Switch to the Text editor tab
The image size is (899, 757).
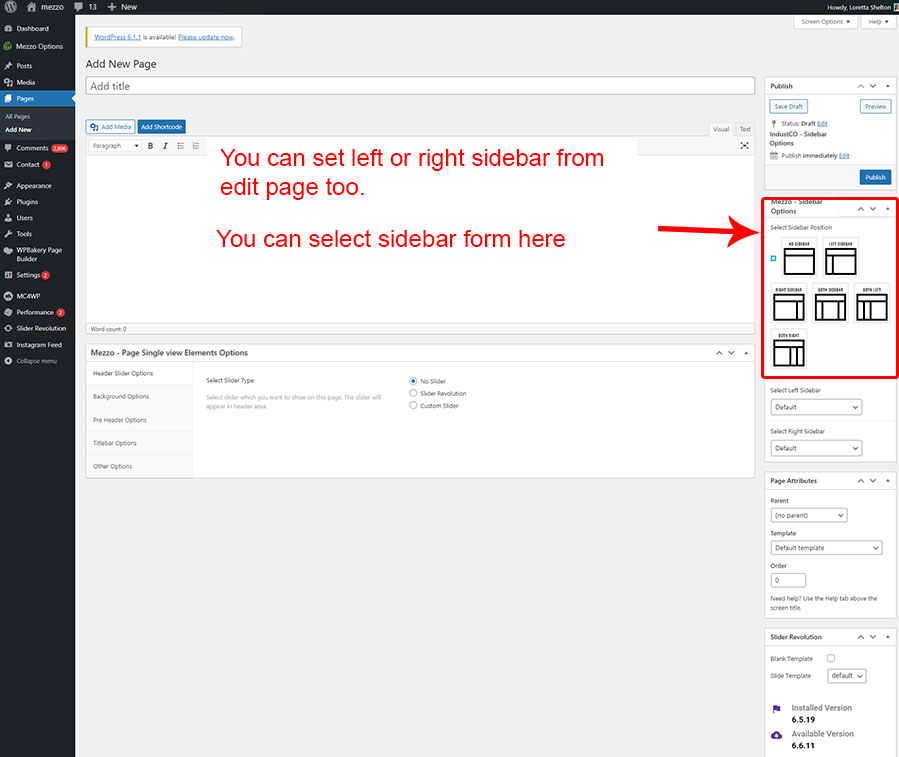[x=745, y=129]
